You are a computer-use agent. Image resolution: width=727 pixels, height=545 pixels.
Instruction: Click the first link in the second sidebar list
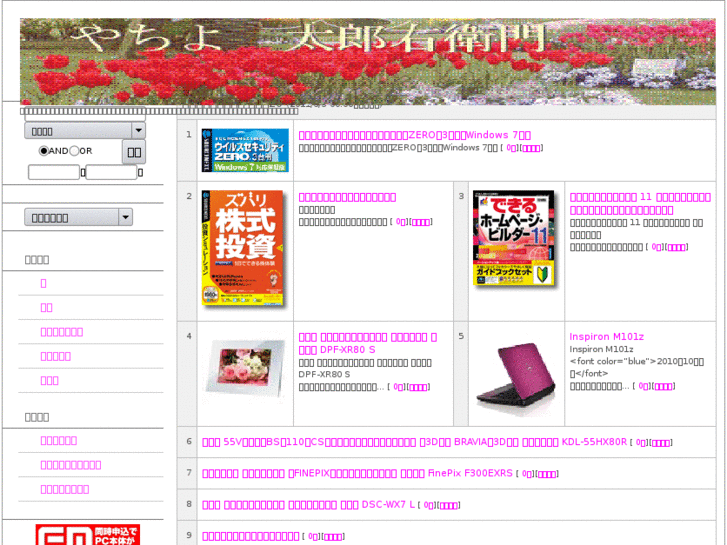pyautogui.click(x=58, y=441)
